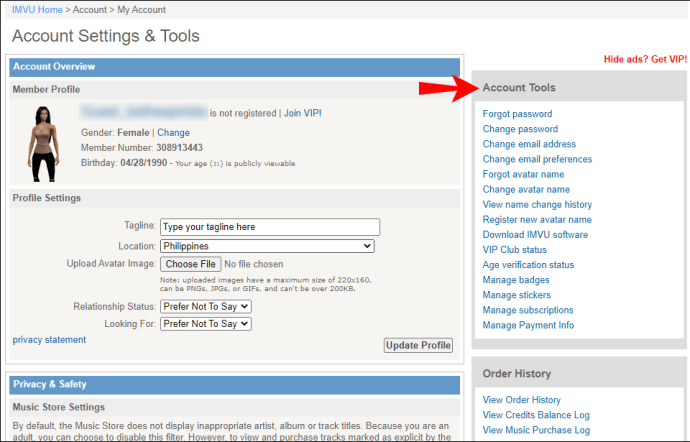Open the privacy statement link
Image resolution: width=690 pixels, height=442 pixels.
pyautogui.click(x=49, y=340)
